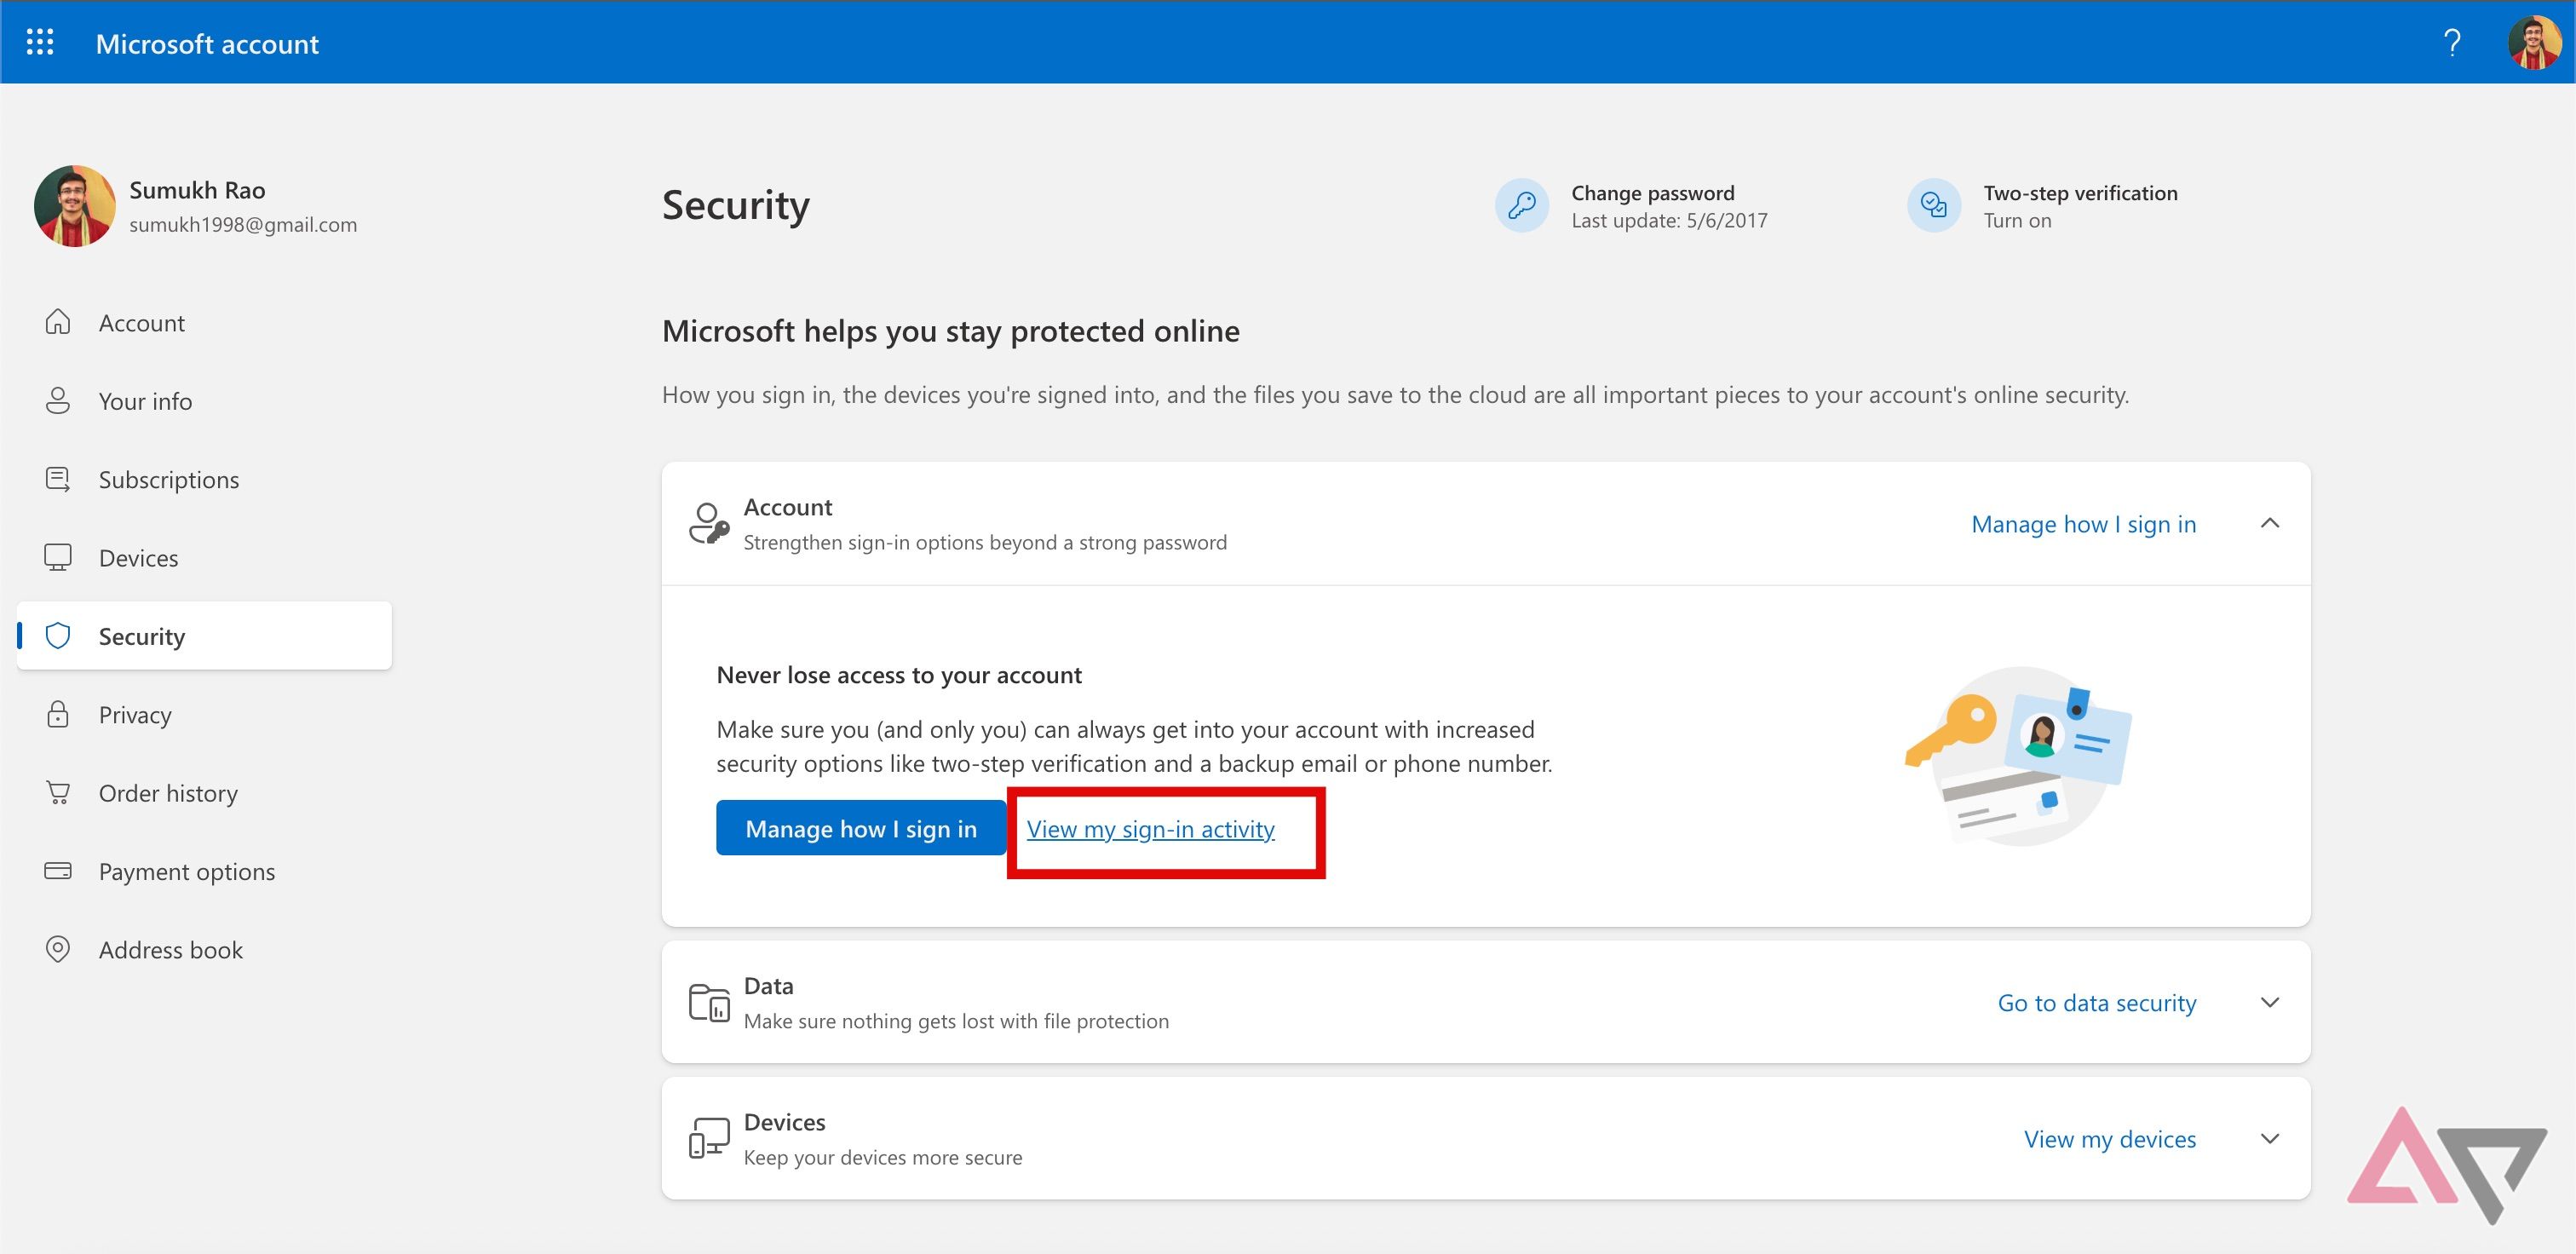
Task: Click Manage how I sign in header link
Action: [2083, 523]
